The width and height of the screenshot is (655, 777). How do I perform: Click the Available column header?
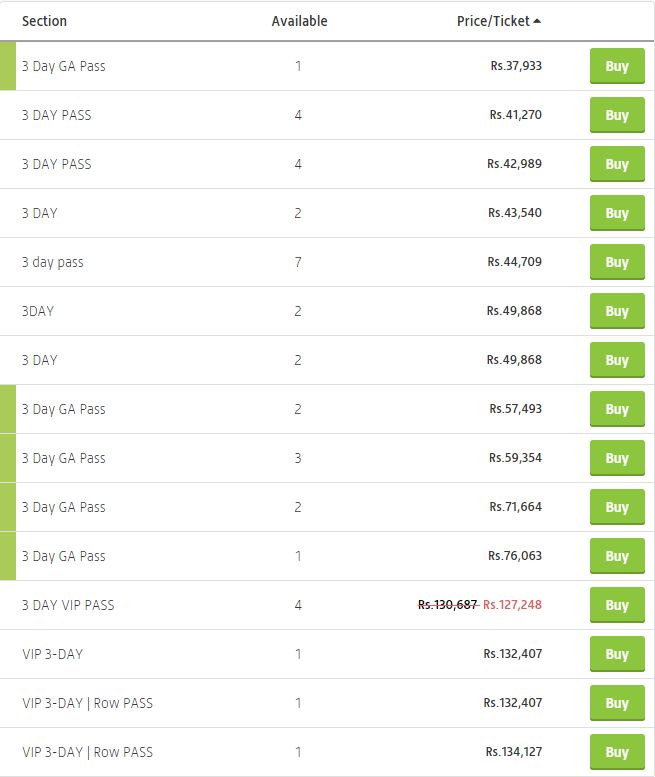[299, 21]
